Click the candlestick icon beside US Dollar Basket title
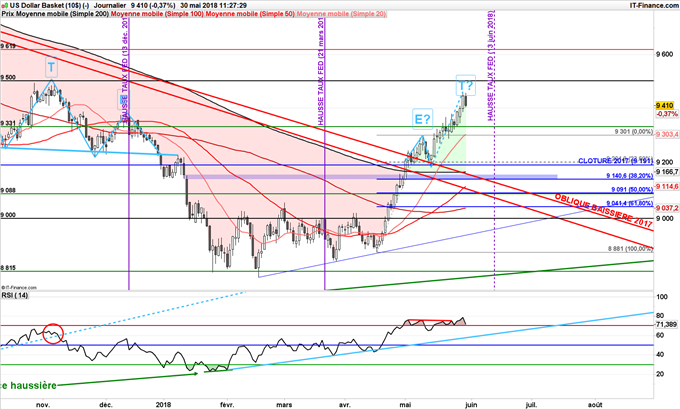Screen dimensions: 680x409 point(4,6)
